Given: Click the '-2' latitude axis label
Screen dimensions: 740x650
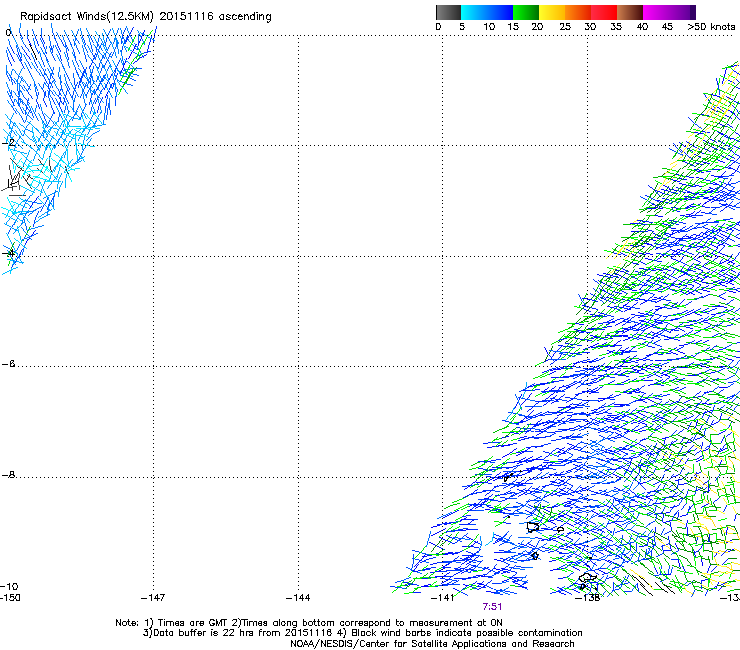Looking at the screenshot, I should 8,143.
